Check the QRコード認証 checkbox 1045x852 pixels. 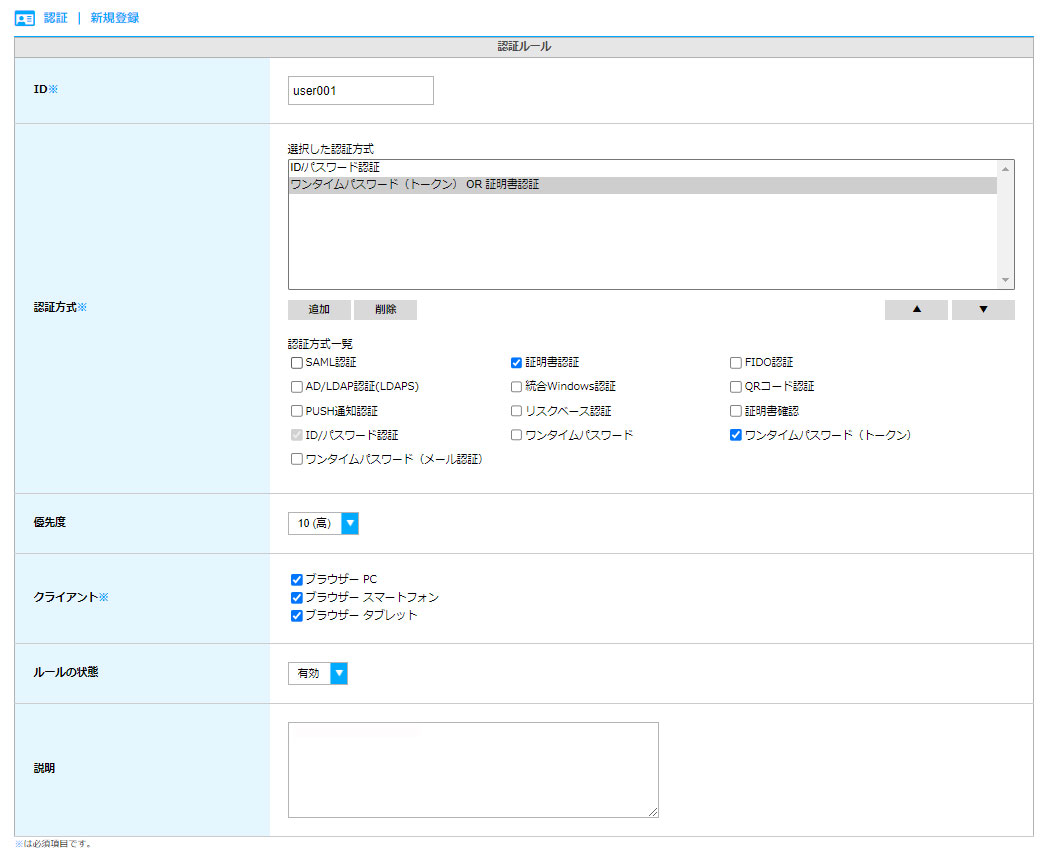736,387
